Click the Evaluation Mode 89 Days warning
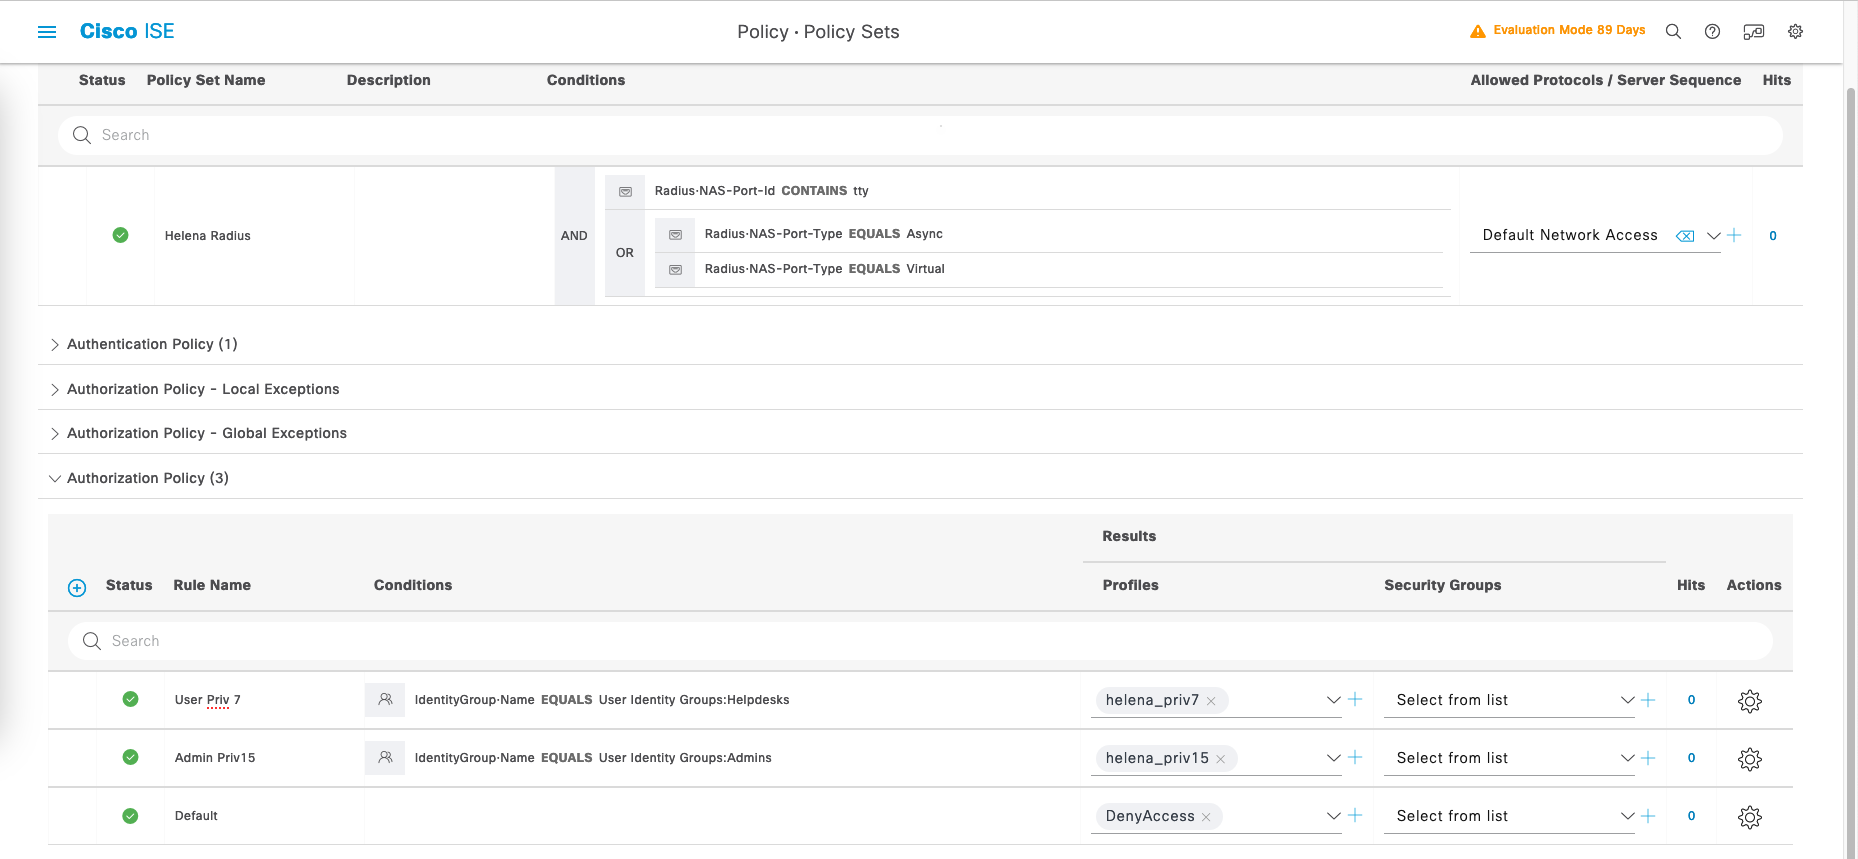 coord(1558,31)
